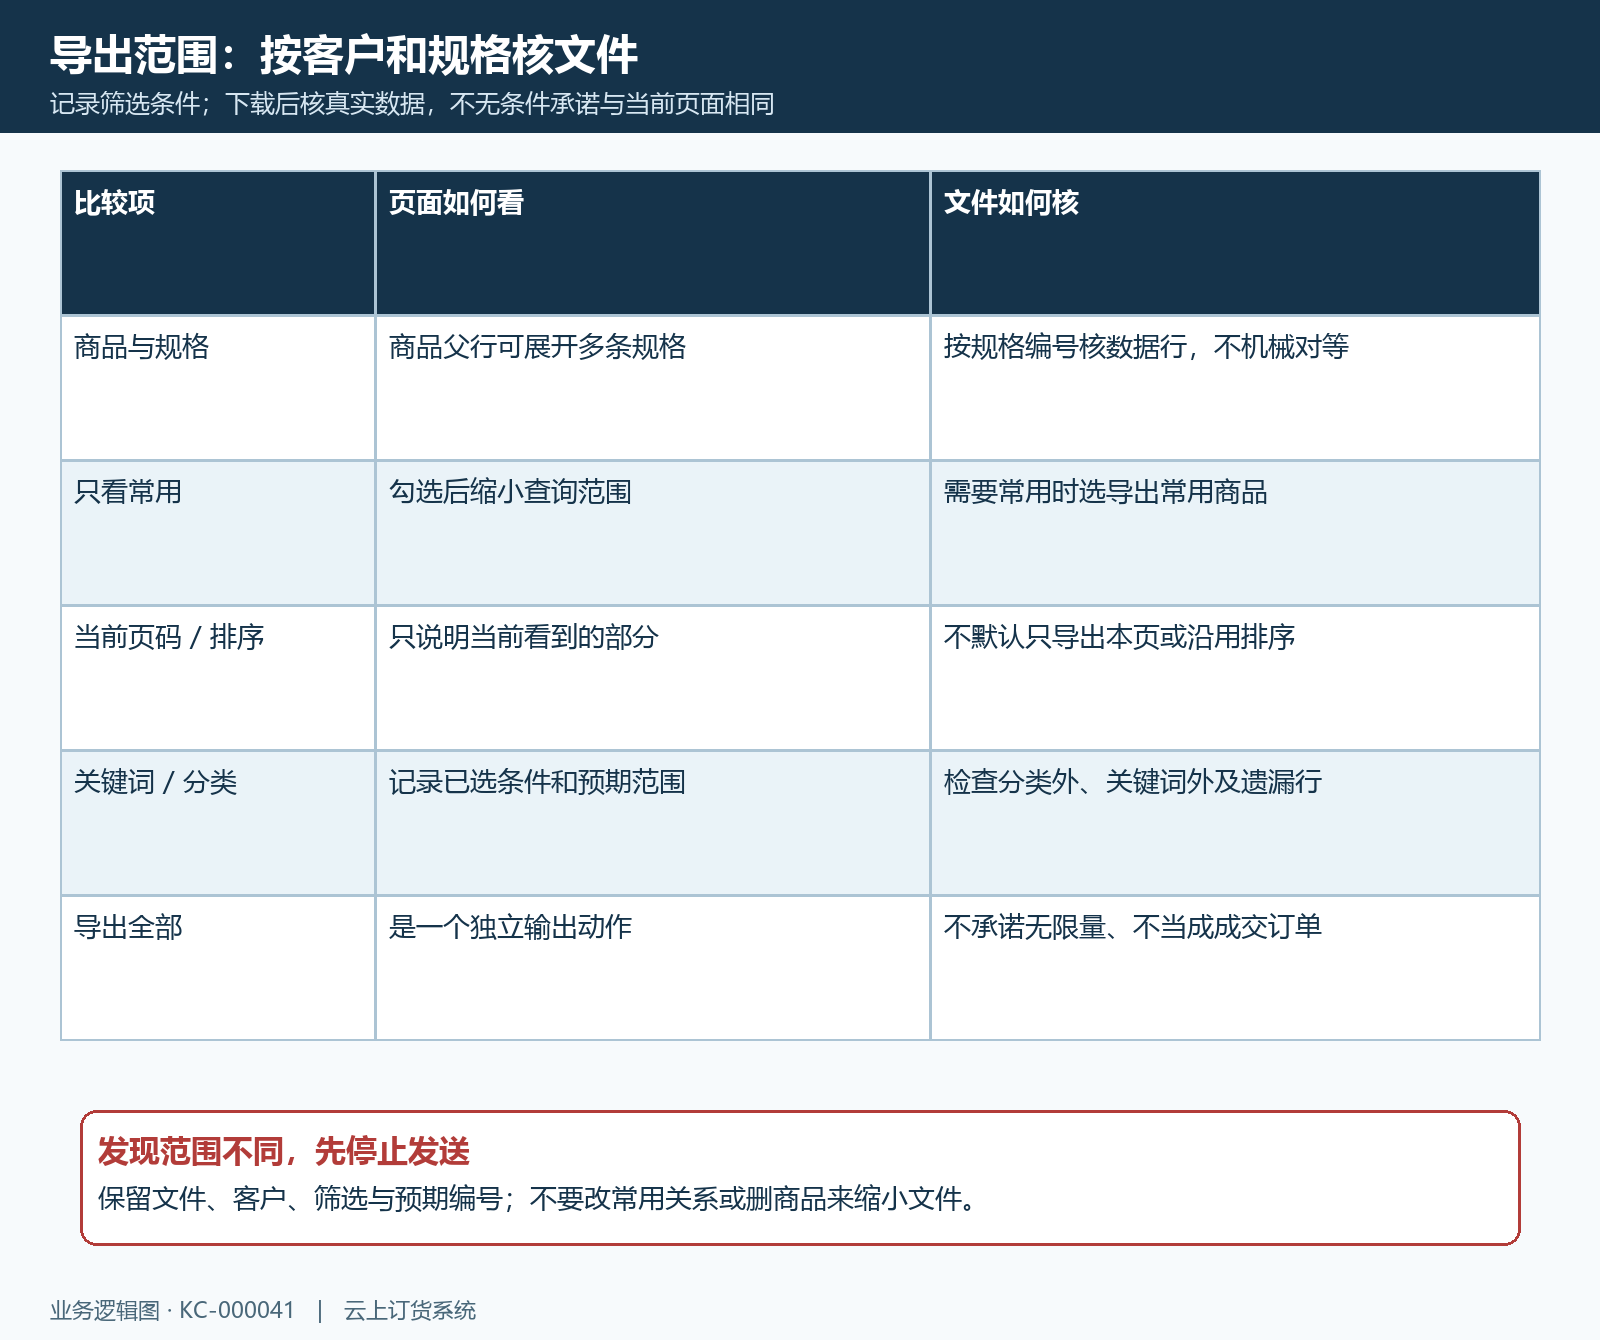Click cell 导出全部
This screenshot has height=1340, width=1600.
(x=218, y=968)
